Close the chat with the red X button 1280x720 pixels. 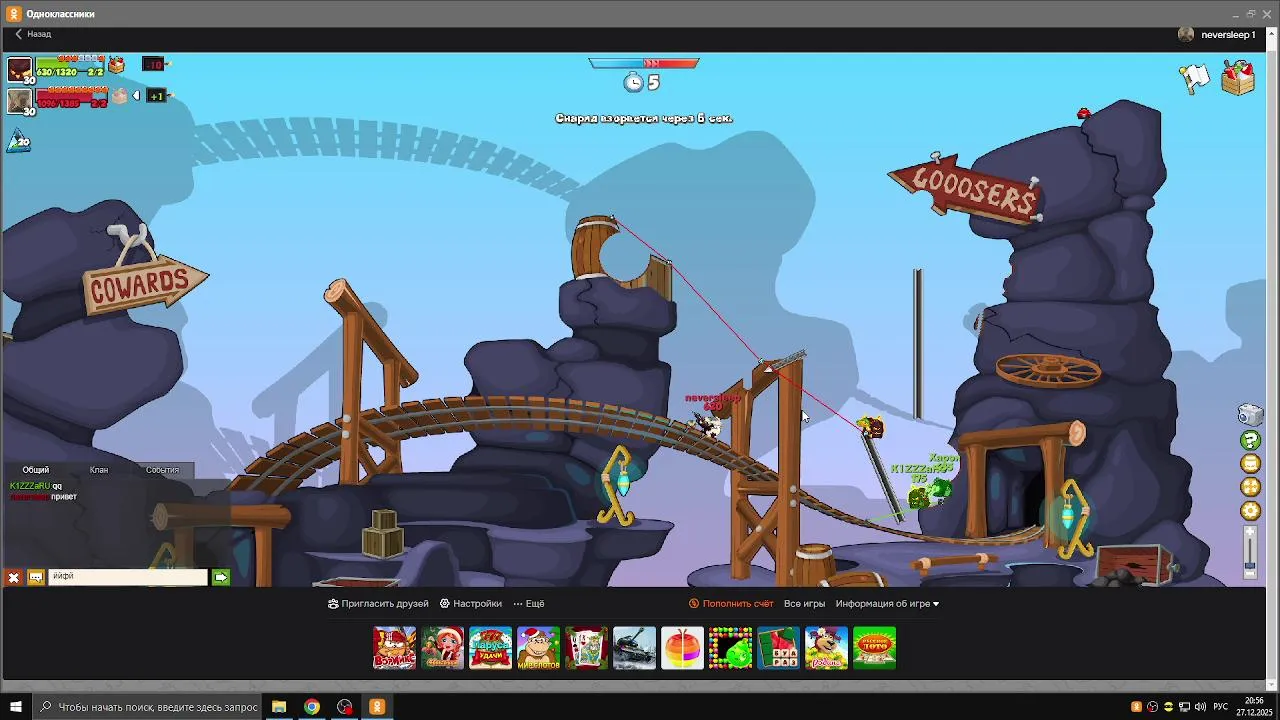(x=14, y=577)
